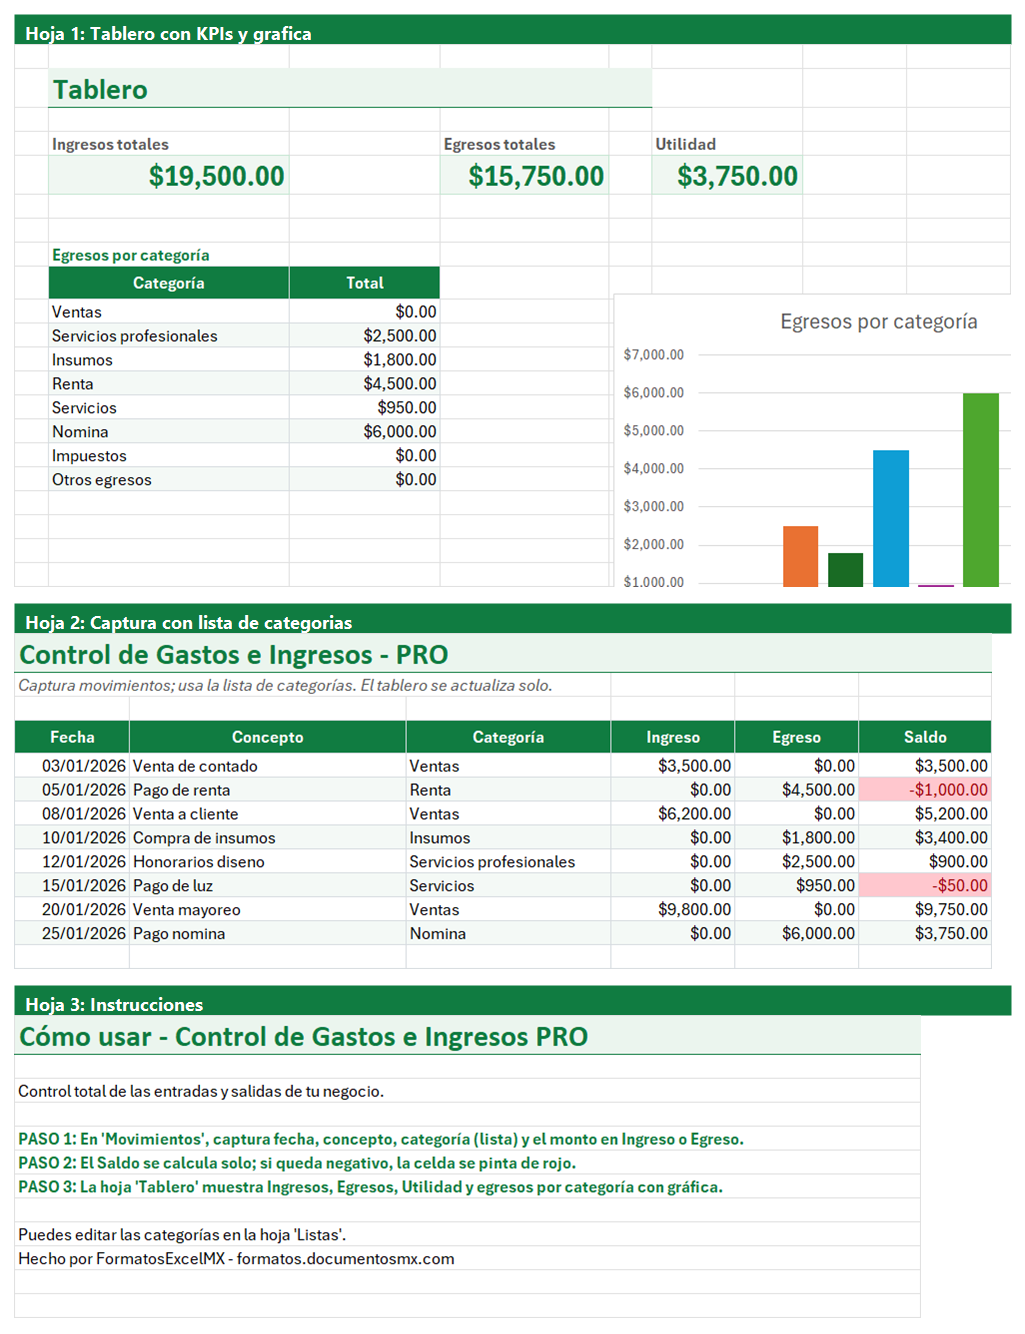Click the blue bar in the chart

(x=891, y=518)
